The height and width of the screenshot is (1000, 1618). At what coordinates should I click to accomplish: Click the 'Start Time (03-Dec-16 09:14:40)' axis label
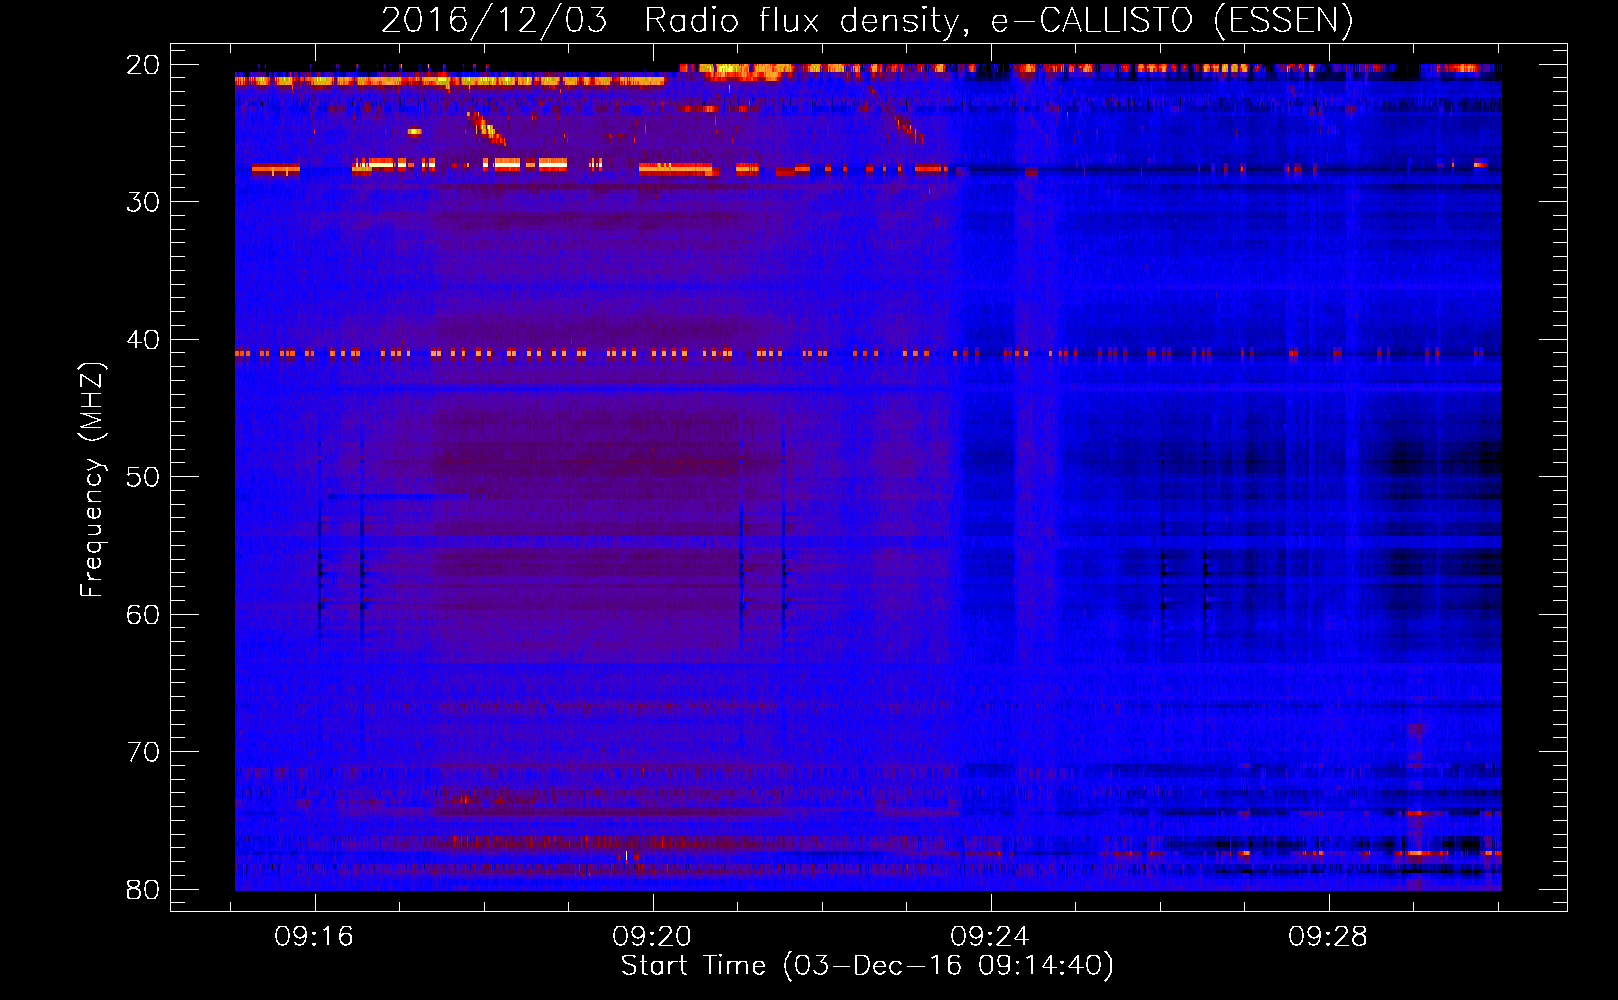pyautogui.click(x=867, y=966)
